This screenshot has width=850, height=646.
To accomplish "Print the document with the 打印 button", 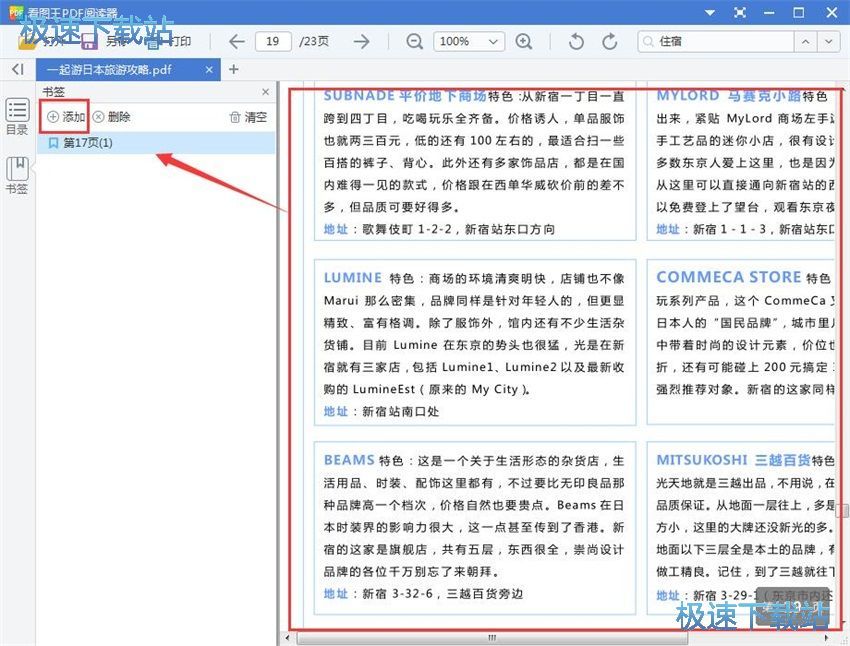I will coord(169,41).
